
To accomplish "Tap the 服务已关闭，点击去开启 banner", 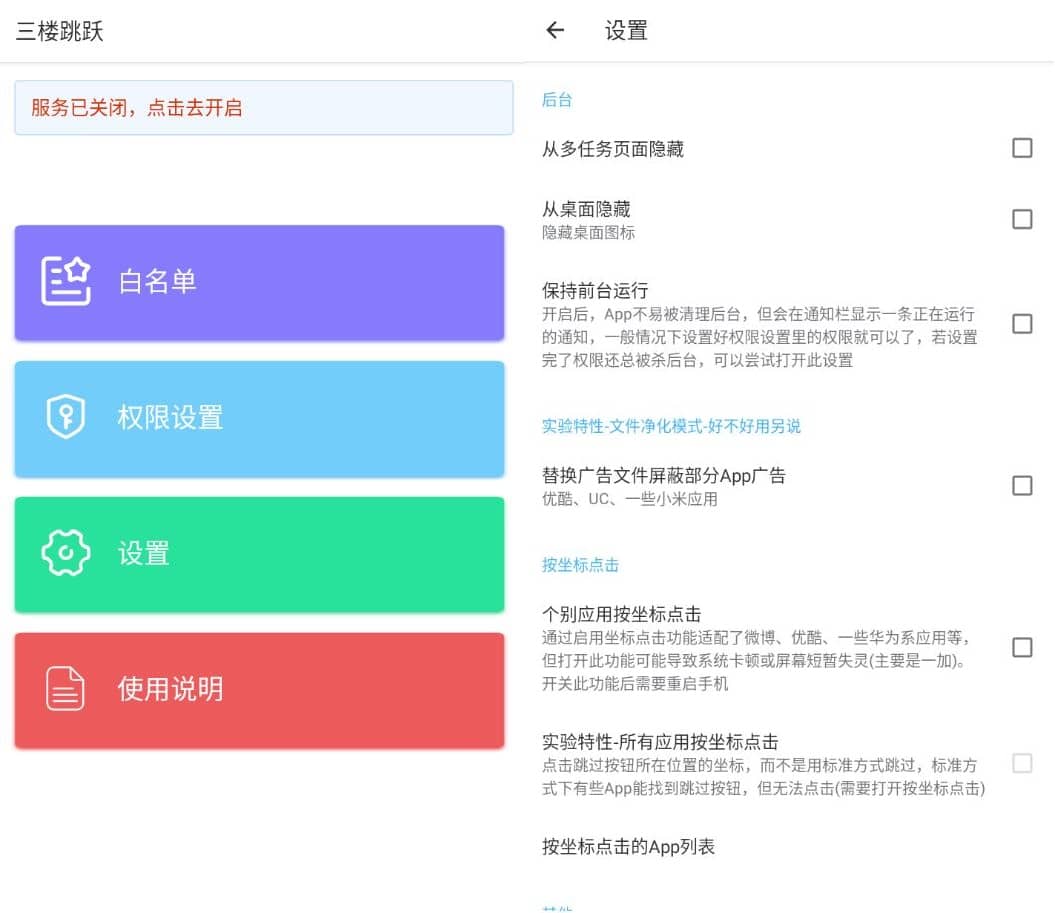I will [264, 108].
